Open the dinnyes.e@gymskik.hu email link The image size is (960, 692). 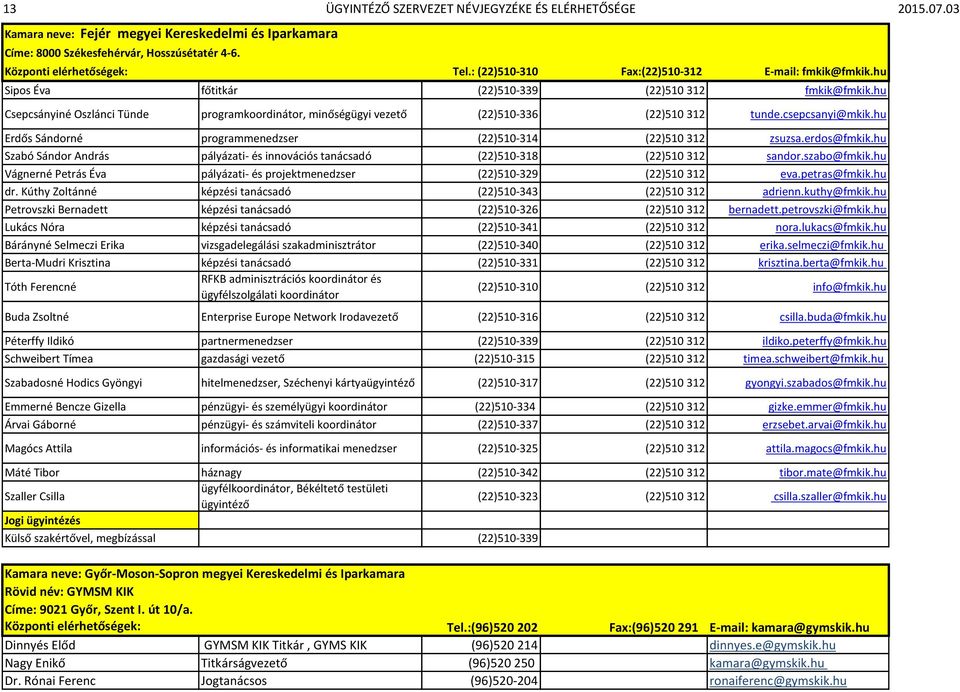(772, 645)
